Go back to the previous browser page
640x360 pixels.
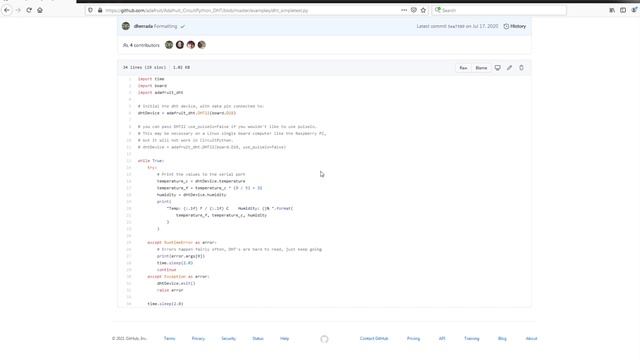coord(7,10)
